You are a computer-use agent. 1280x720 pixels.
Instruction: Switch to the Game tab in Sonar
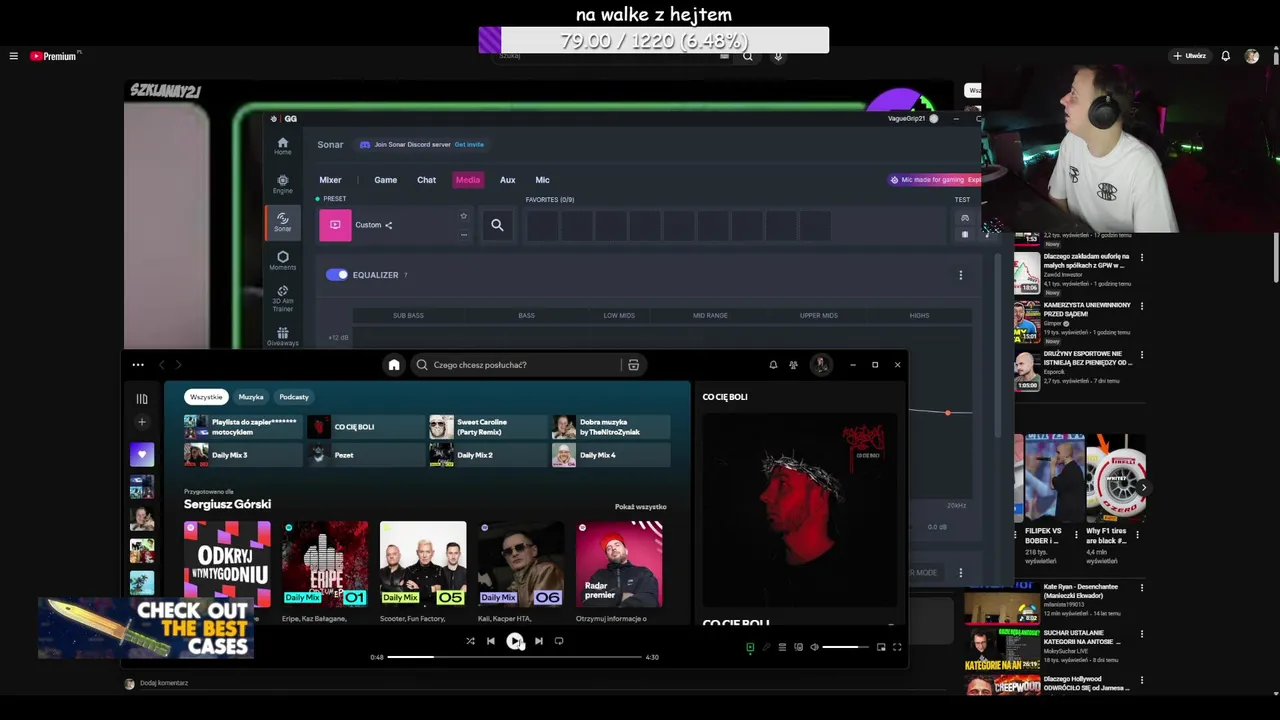point(385,180)
